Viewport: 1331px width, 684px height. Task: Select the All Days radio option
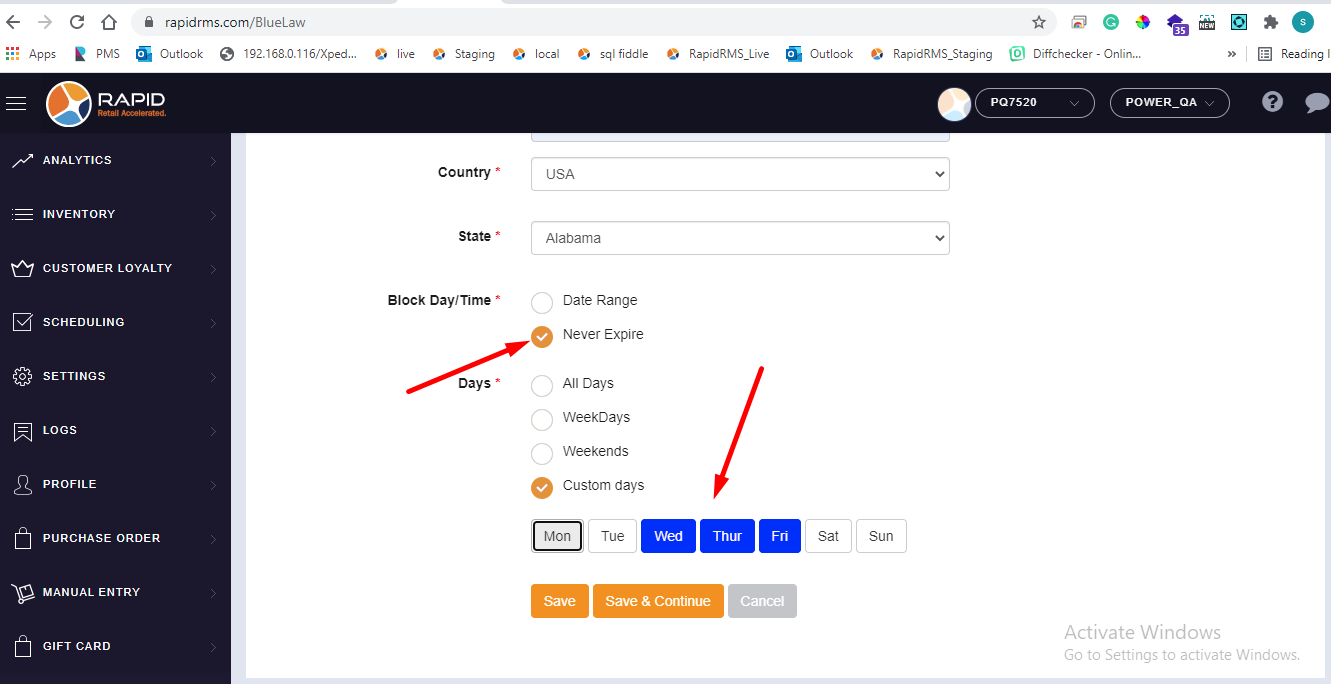point(542,385)
